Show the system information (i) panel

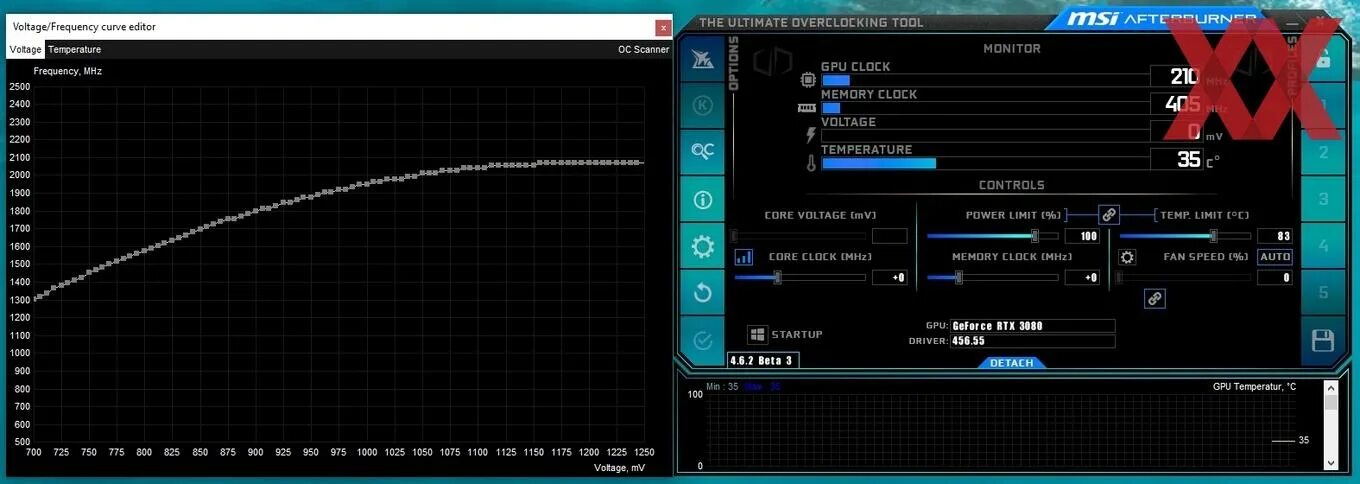pyautogui.click(x=702, y=200)
